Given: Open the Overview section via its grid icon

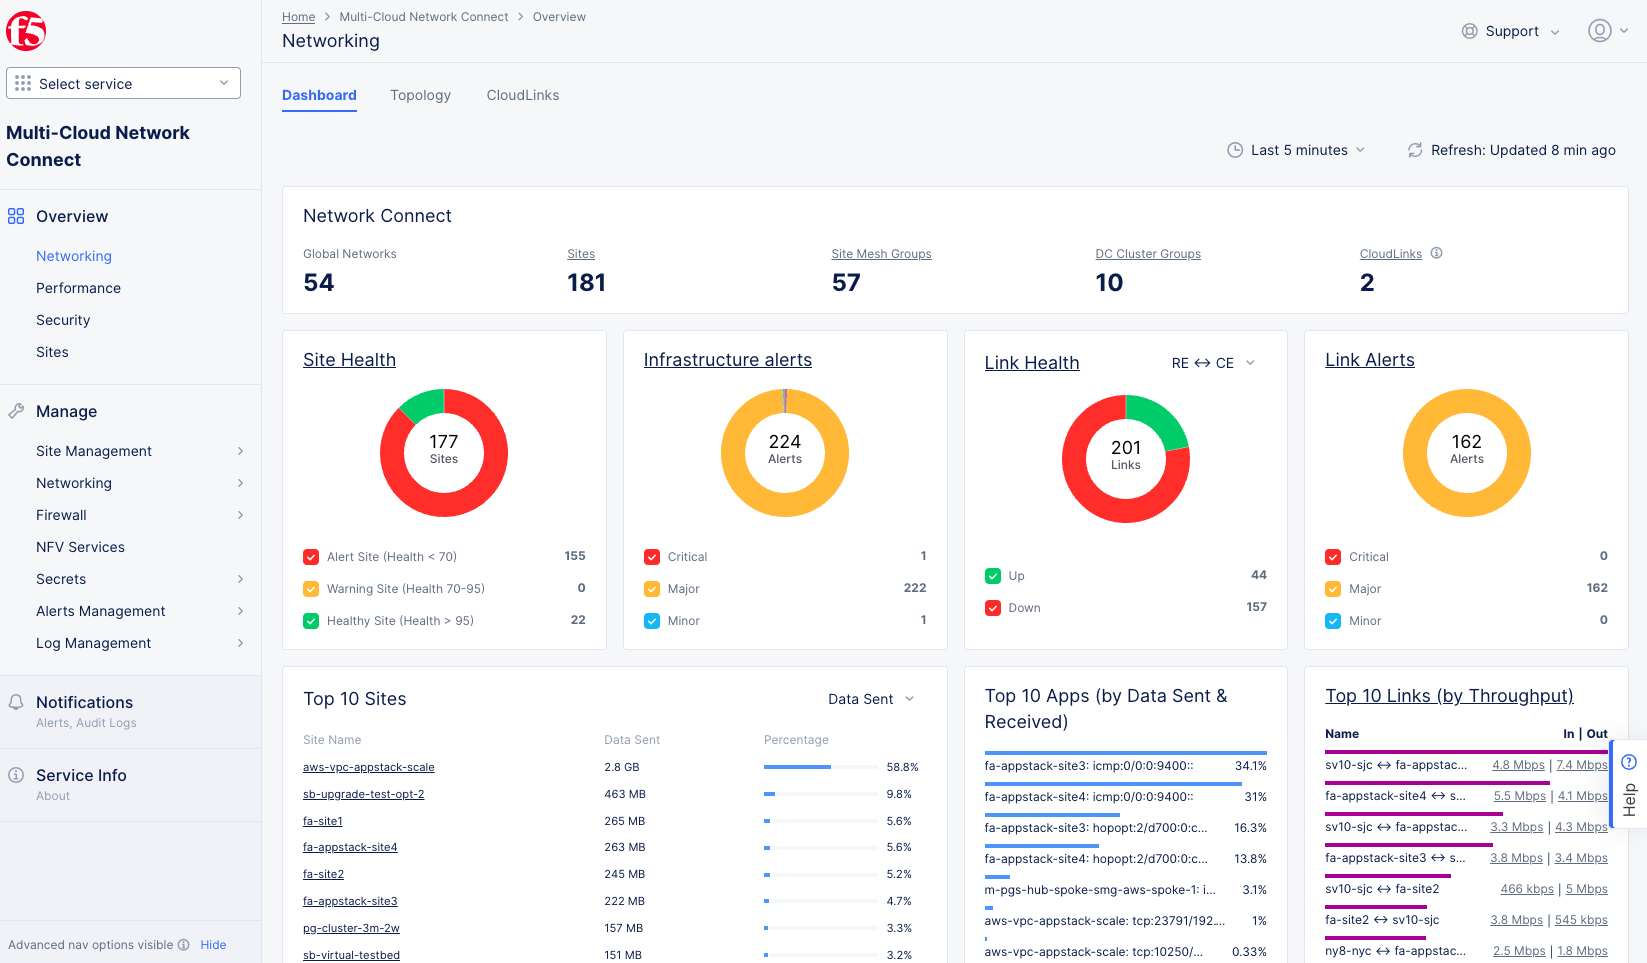Looking at the screenshot, I should coord(15,216).
